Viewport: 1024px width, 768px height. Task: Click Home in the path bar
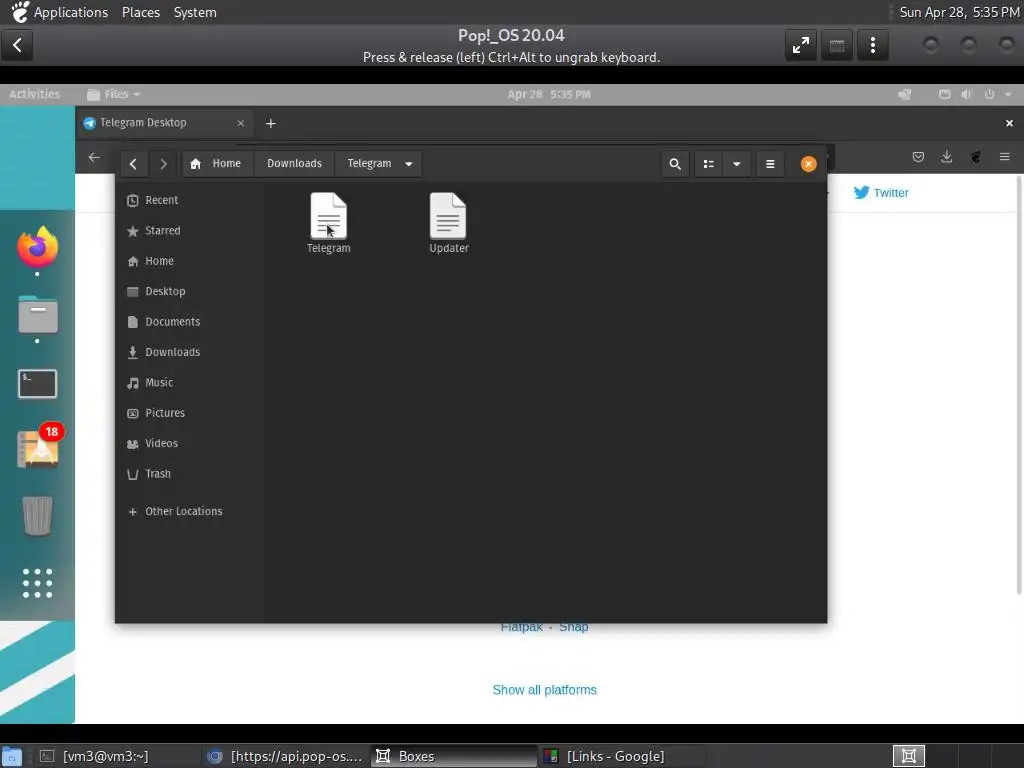(218, 164)
